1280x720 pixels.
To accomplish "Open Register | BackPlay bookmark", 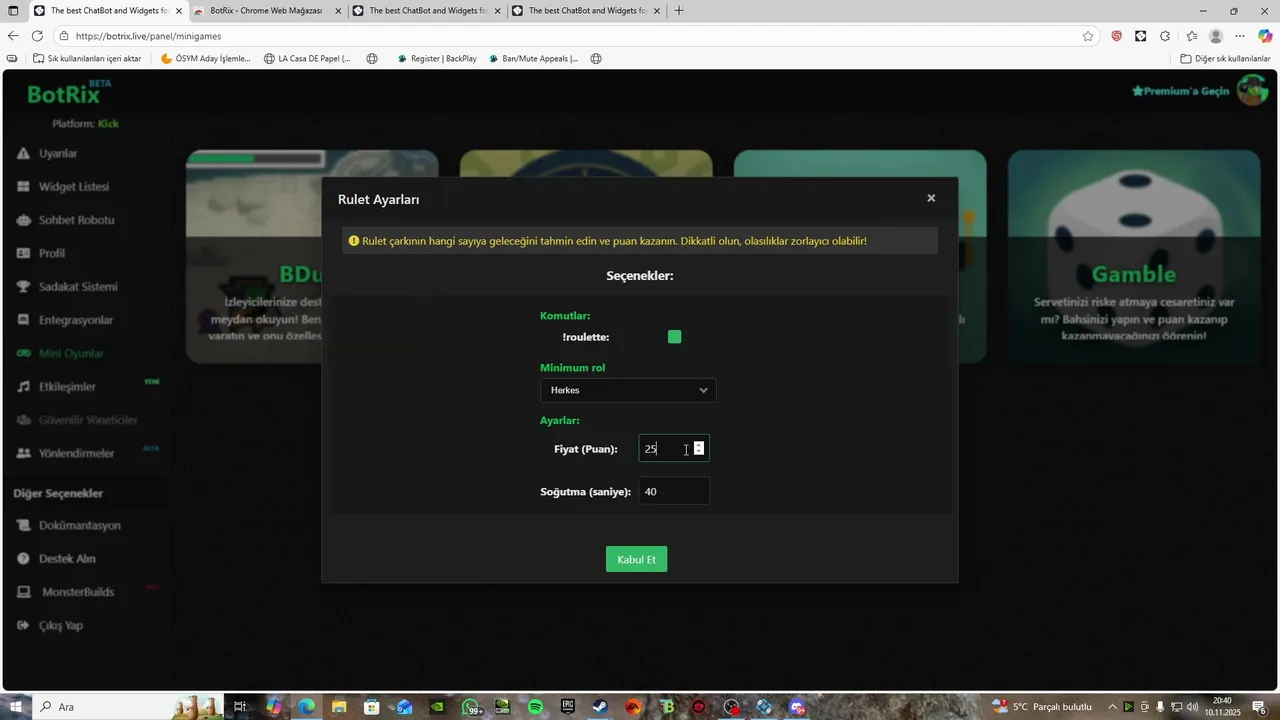I will click(x=437, y=59).
